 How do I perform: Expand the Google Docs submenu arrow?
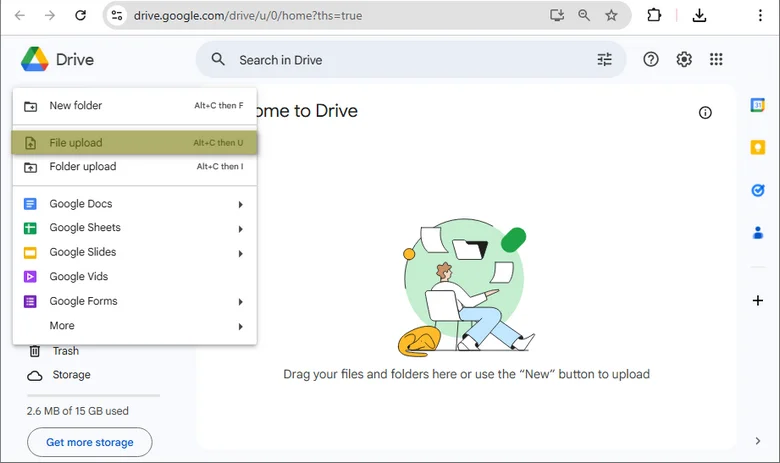[240, 204]
